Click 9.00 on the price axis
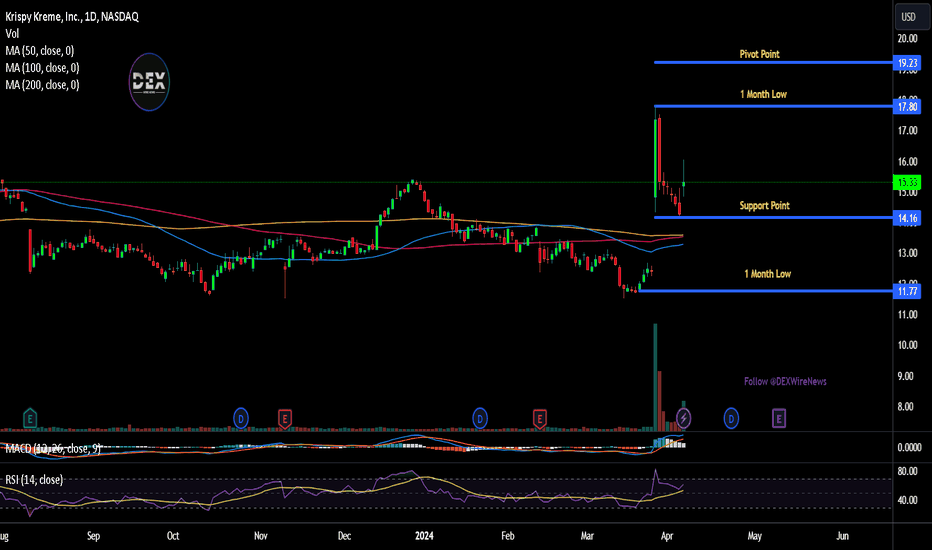 pos(907,376)
